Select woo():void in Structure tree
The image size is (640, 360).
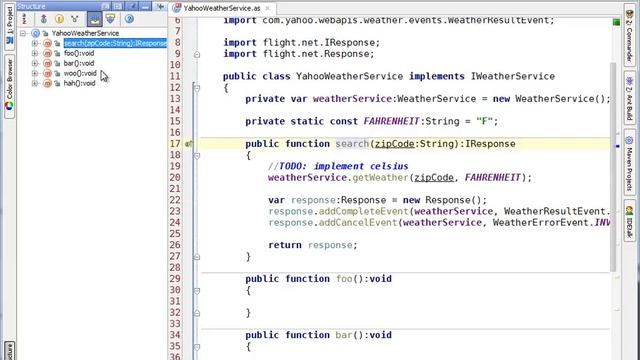click(80, 73)
